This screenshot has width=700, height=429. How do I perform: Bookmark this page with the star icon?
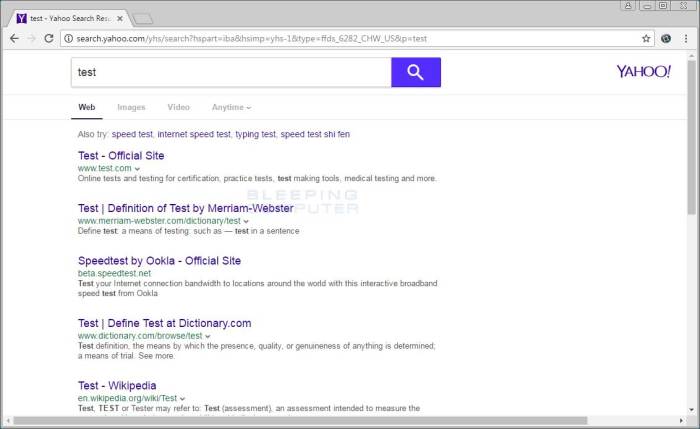tap(646, 39)
